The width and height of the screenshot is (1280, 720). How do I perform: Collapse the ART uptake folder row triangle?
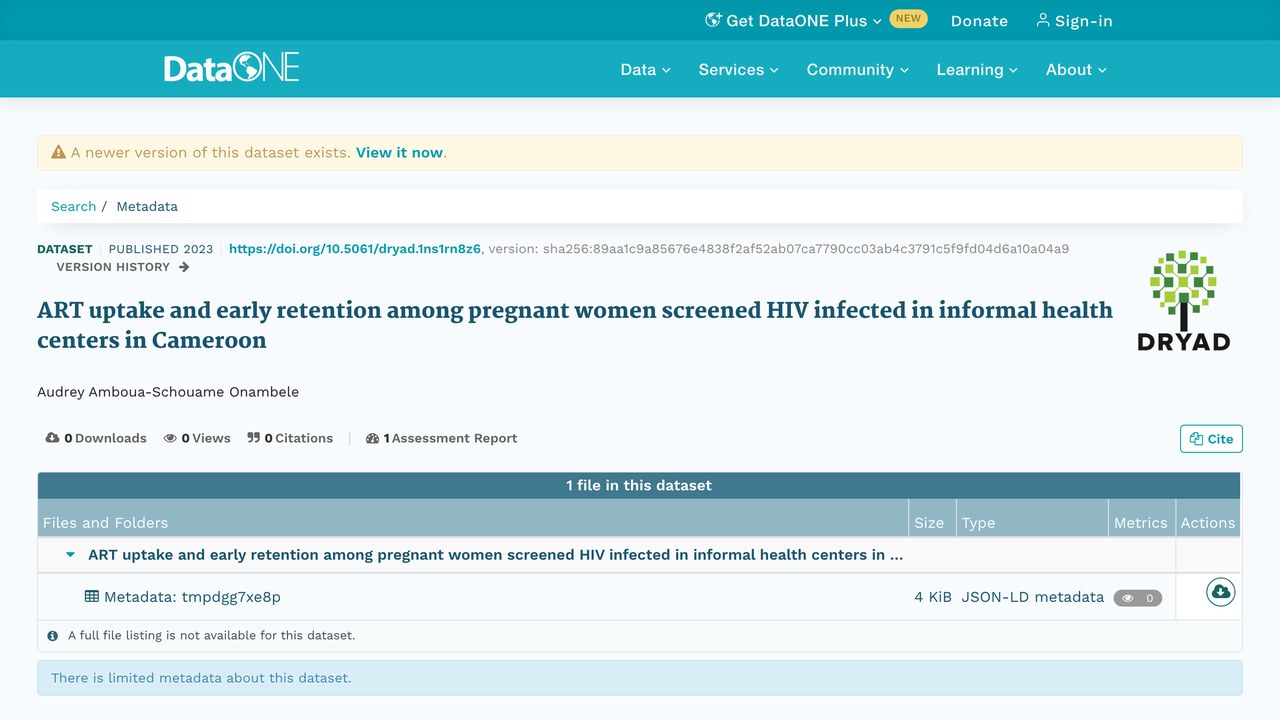coord(70,555)
